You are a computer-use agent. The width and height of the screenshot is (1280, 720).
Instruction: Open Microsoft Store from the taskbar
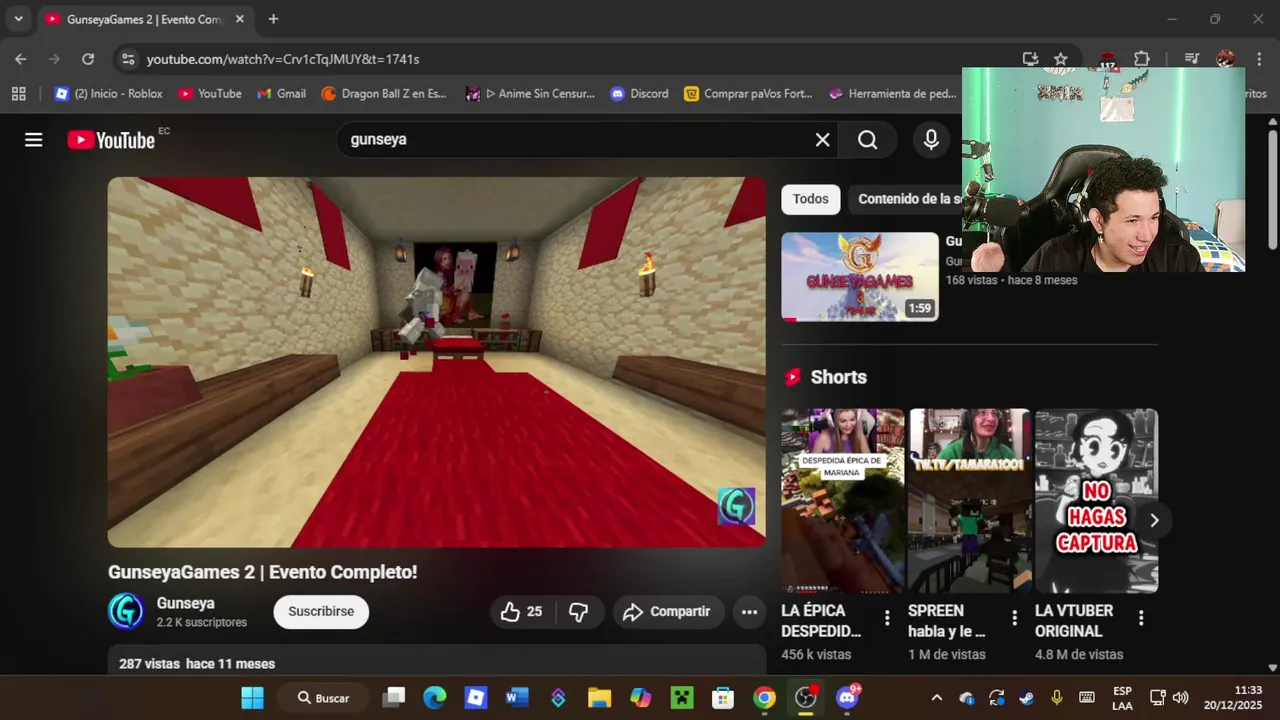pos(723,698)
